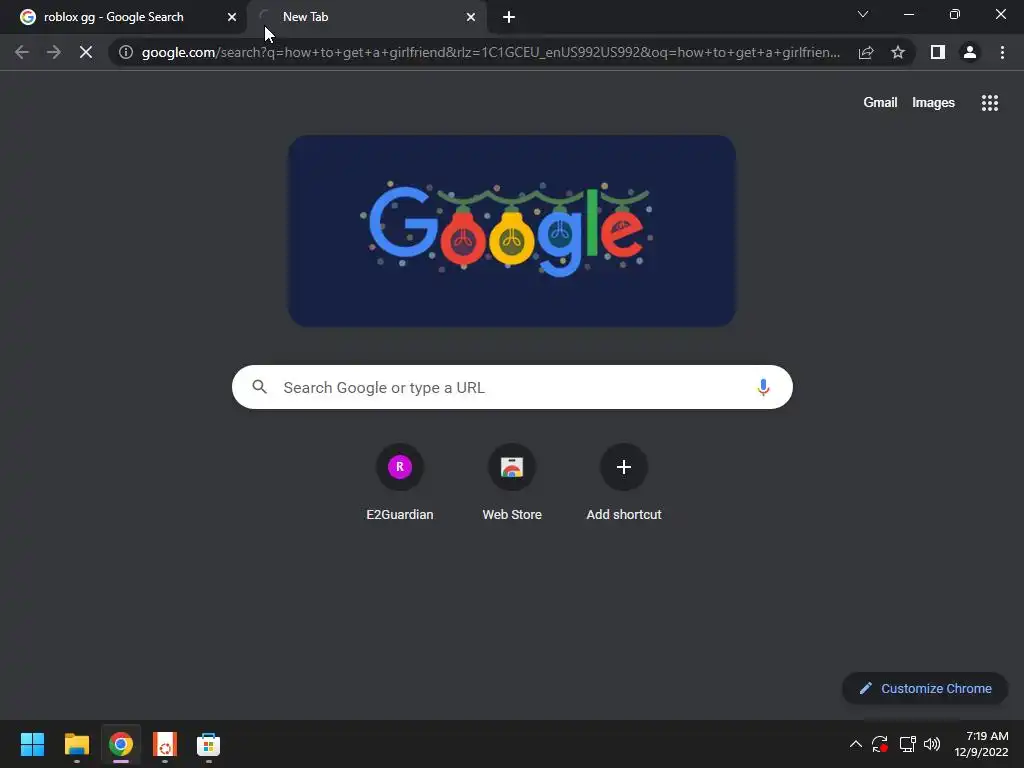Click the magnifier icon in search box
This screenshot has width=1024, height=768.
260,387
